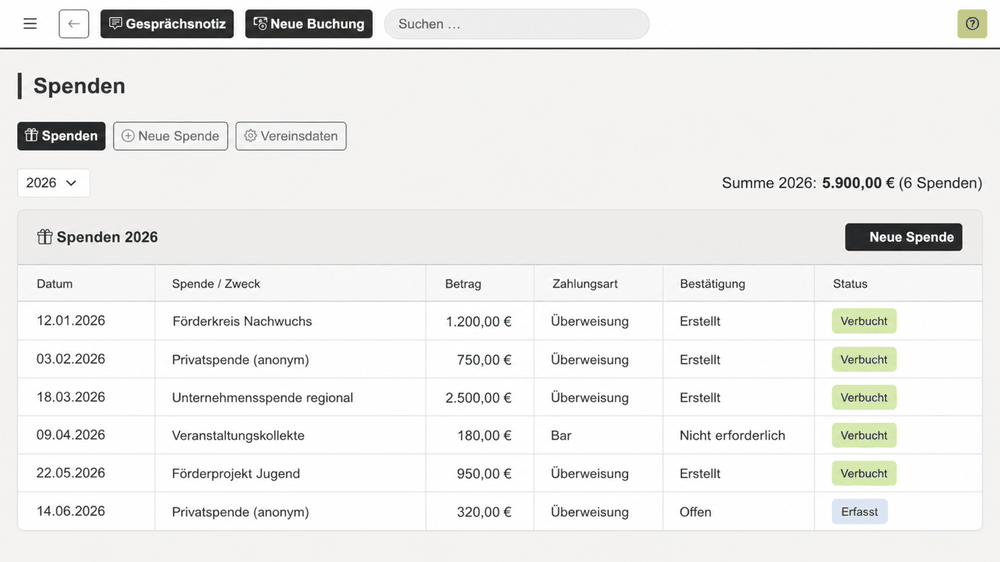Click the Spenden page heading

click(79, 86)
